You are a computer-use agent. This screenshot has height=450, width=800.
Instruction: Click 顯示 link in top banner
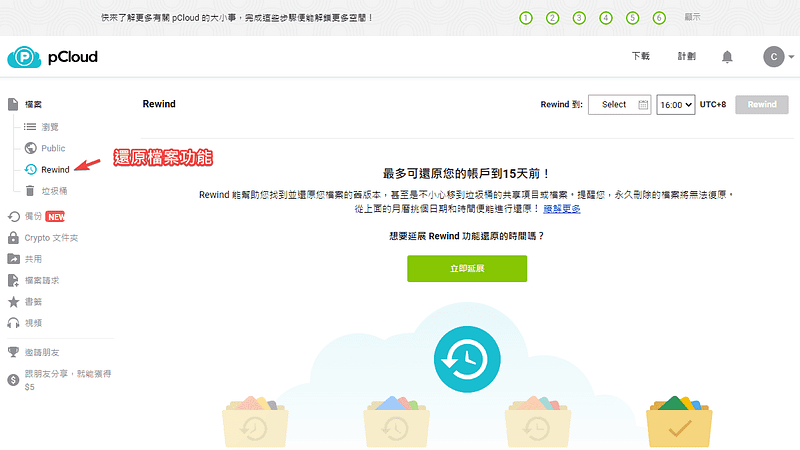pos(692,17)
